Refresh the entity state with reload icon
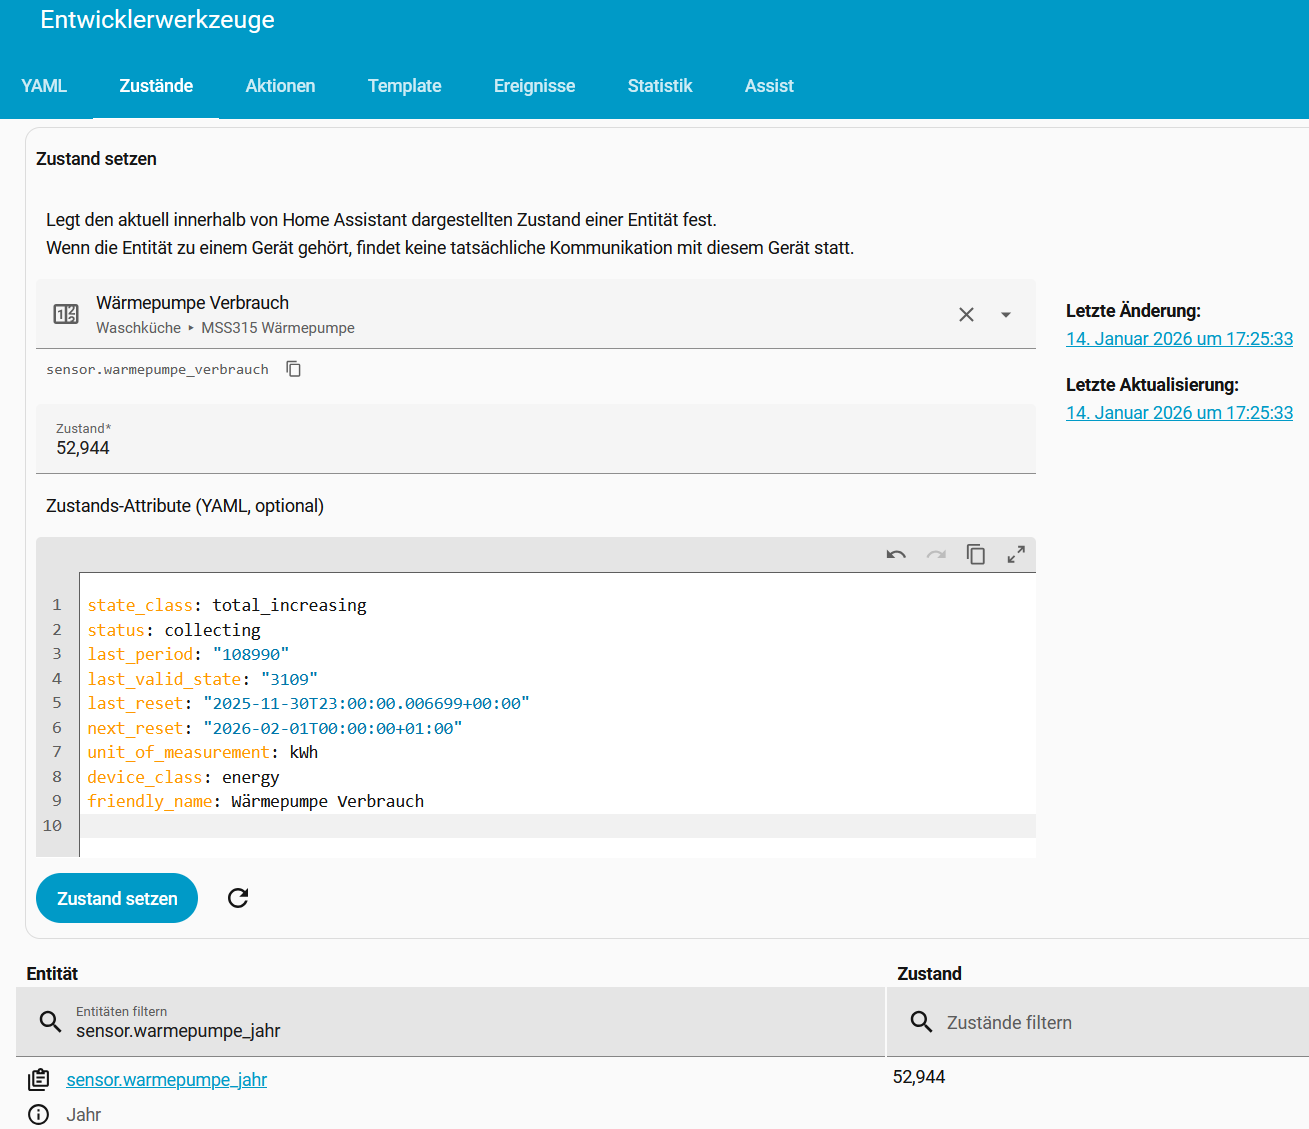The height and width of the screenshot is (1129, 1309). click(238, 898)
